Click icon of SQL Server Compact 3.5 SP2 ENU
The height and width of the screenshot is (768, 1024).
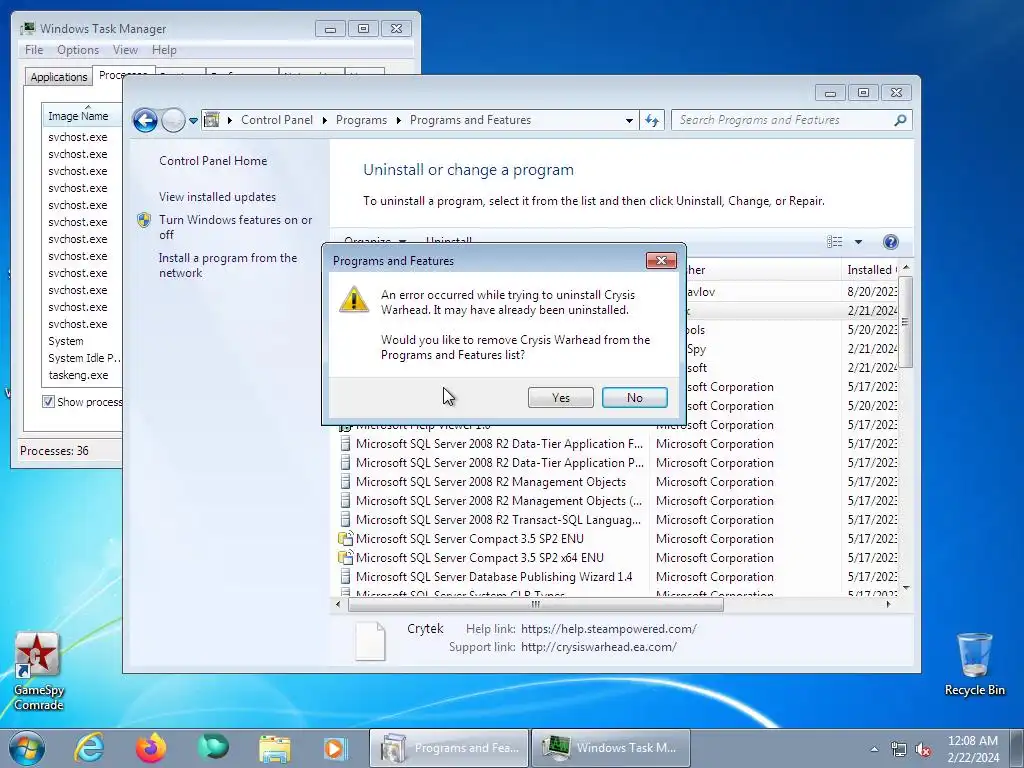click(x=345, y=539)
